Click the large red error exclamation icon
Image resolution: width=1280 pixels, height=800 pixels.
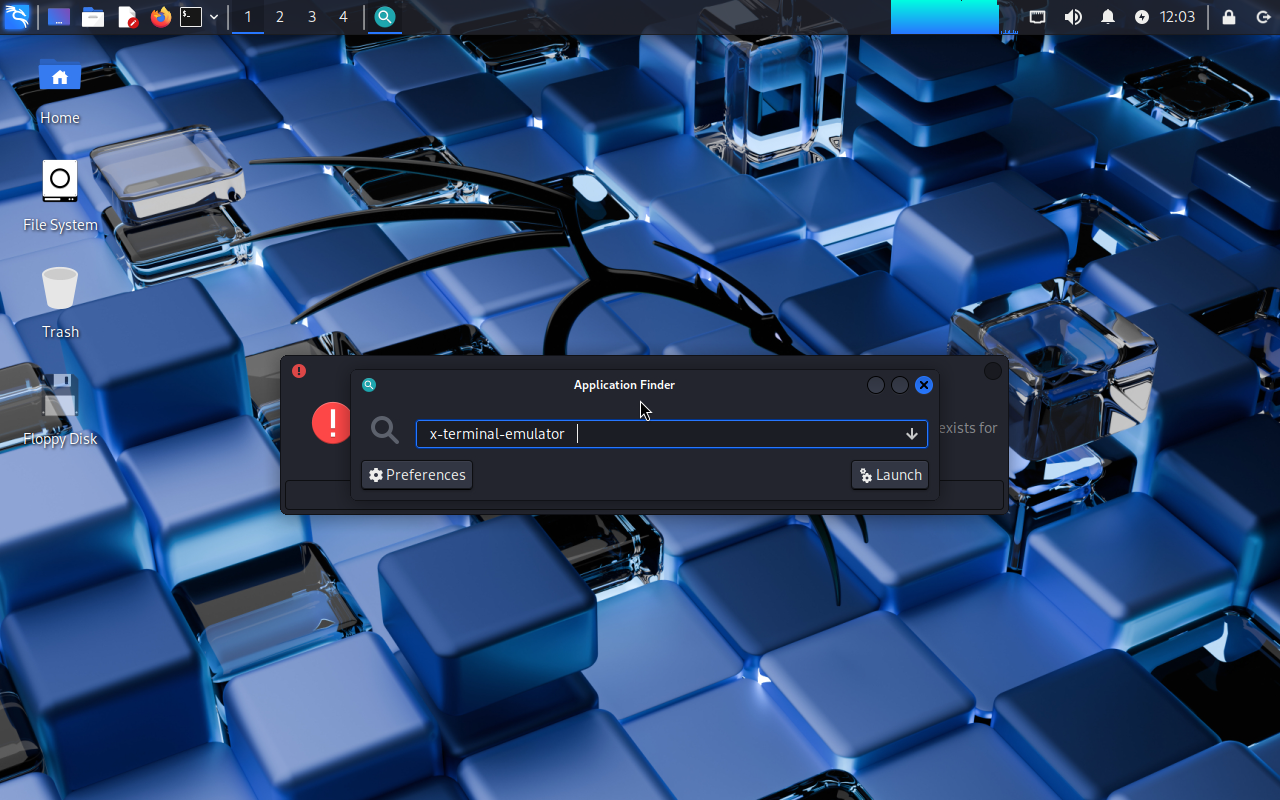[x=331, y=423]
